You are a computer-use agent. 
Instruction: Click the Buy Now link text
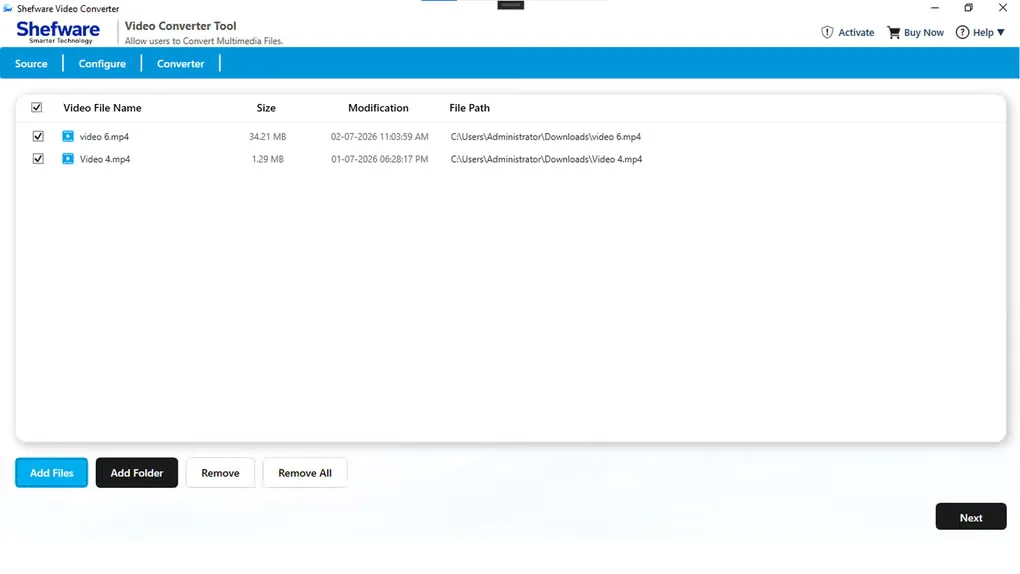click(924, 33)
